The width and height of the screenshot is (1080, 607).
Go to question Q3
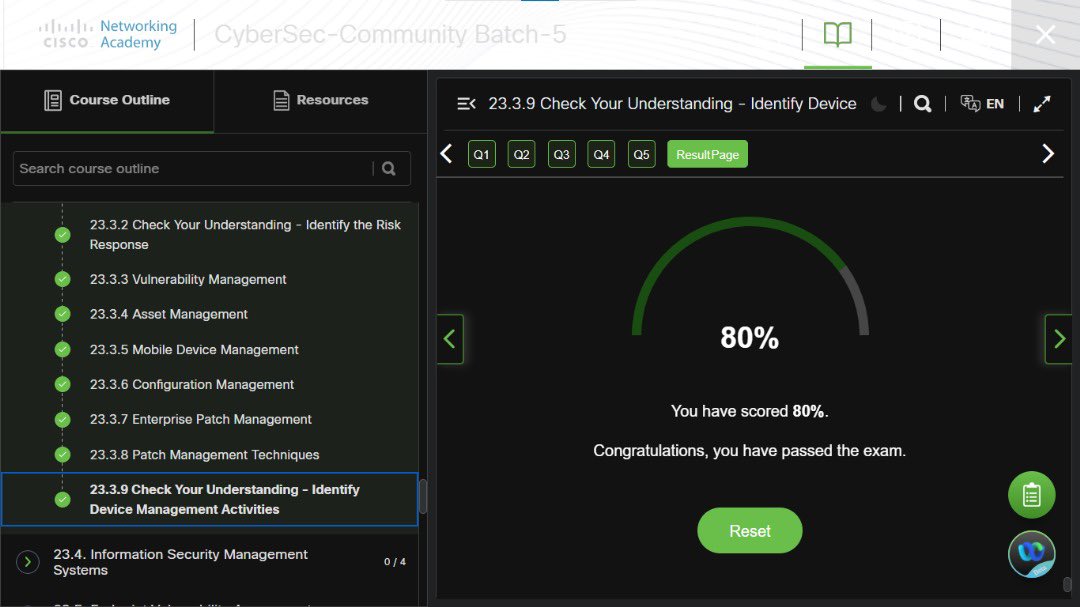tap(561, 154)
